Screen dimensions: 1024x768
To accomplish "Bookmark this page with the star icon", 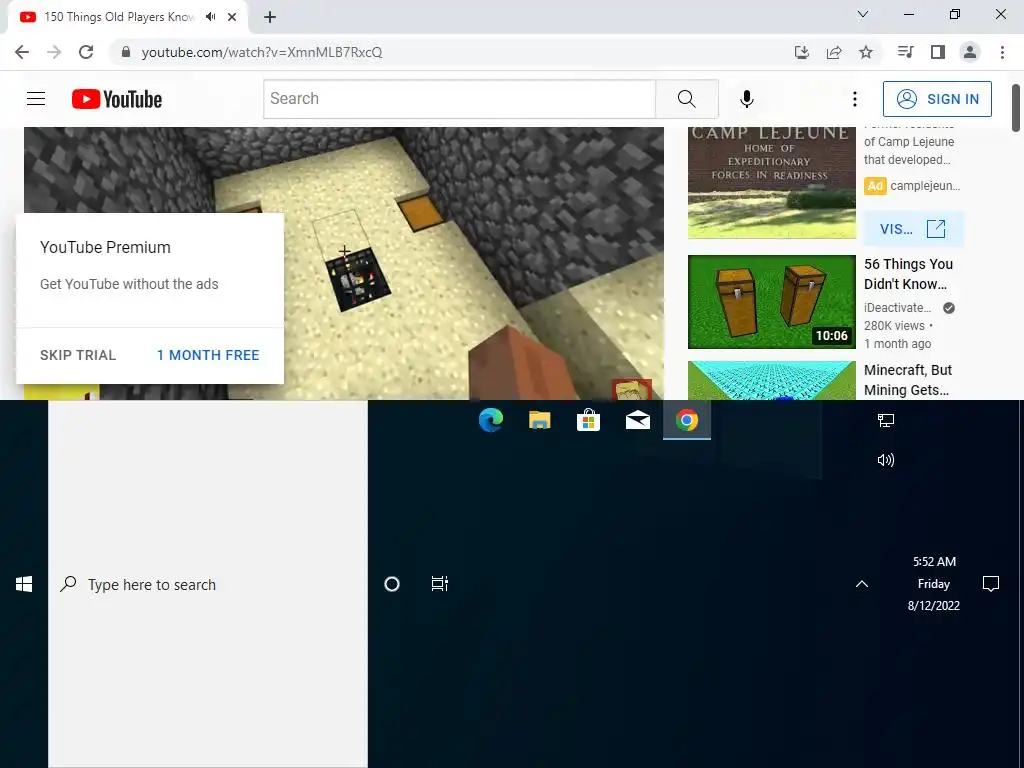I will [x=866, y=52].
